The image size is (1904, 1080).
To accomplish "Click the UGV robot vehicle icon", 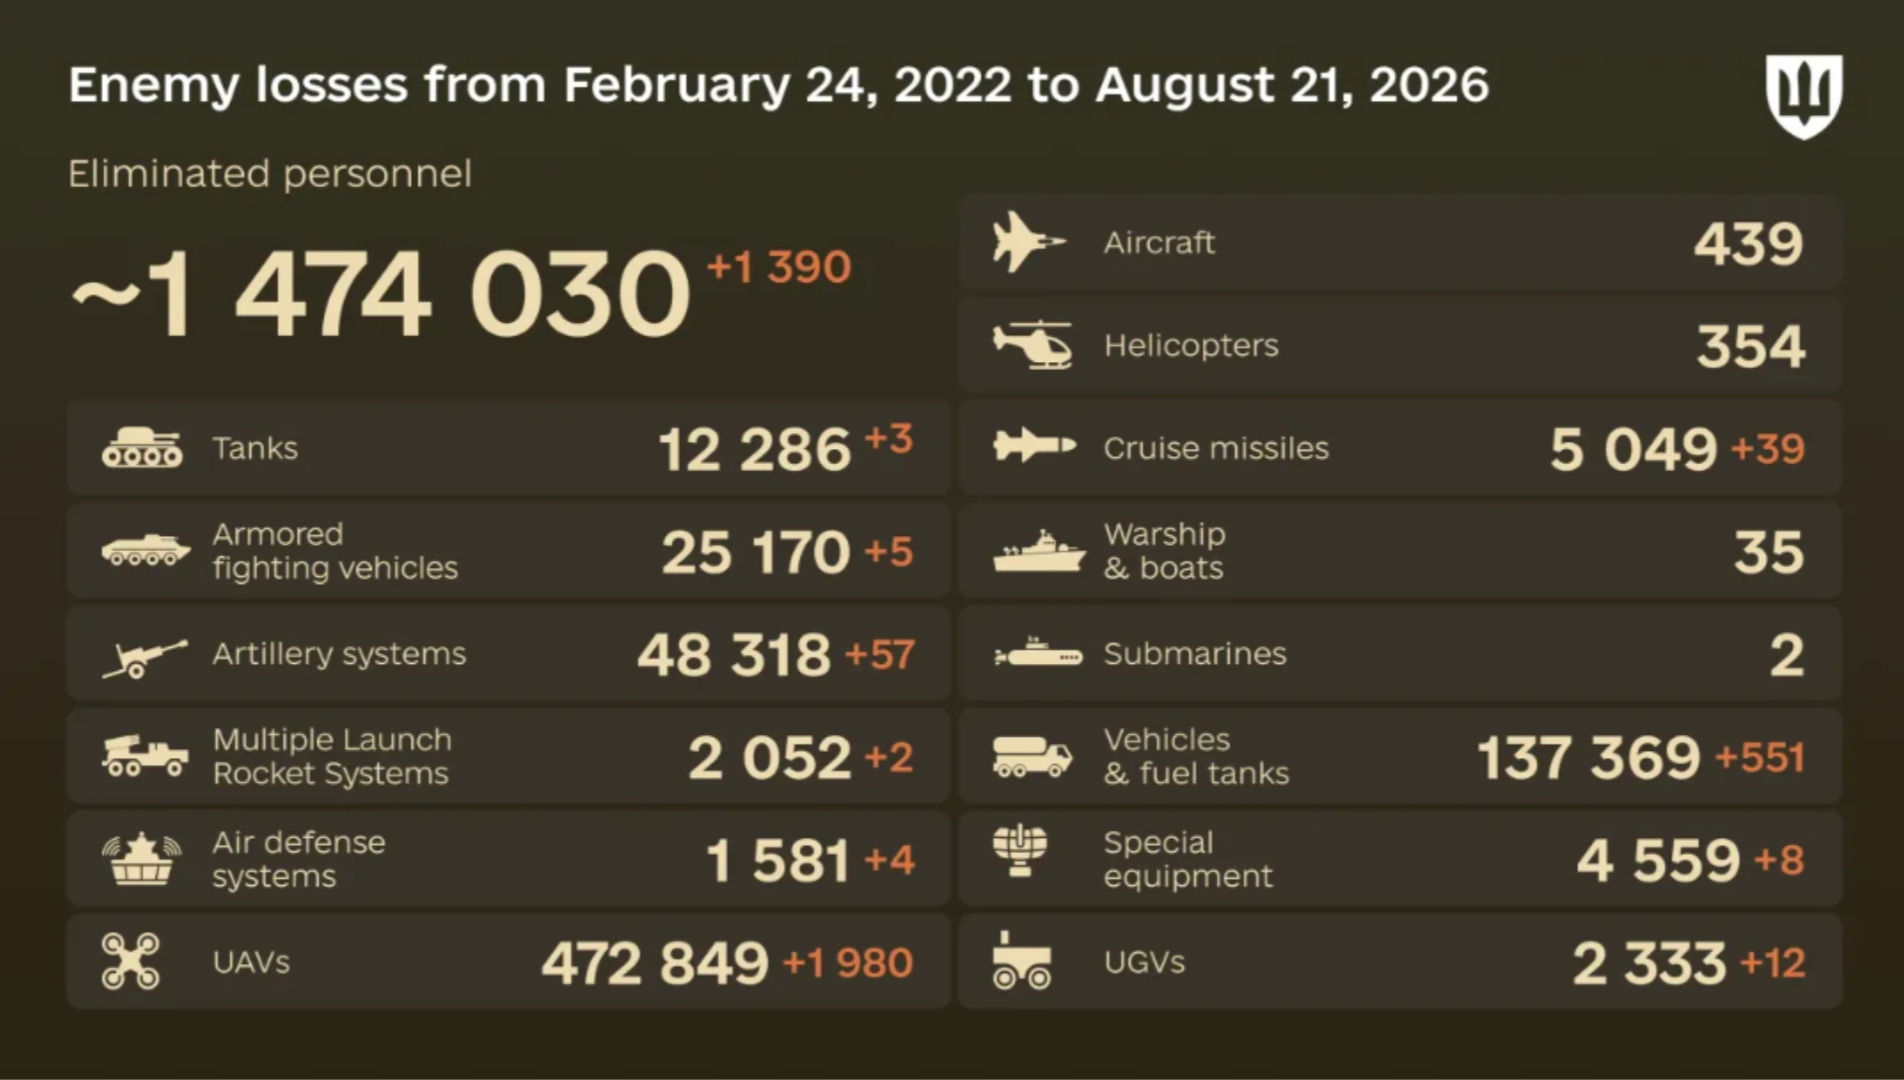I will point(1021,960).
